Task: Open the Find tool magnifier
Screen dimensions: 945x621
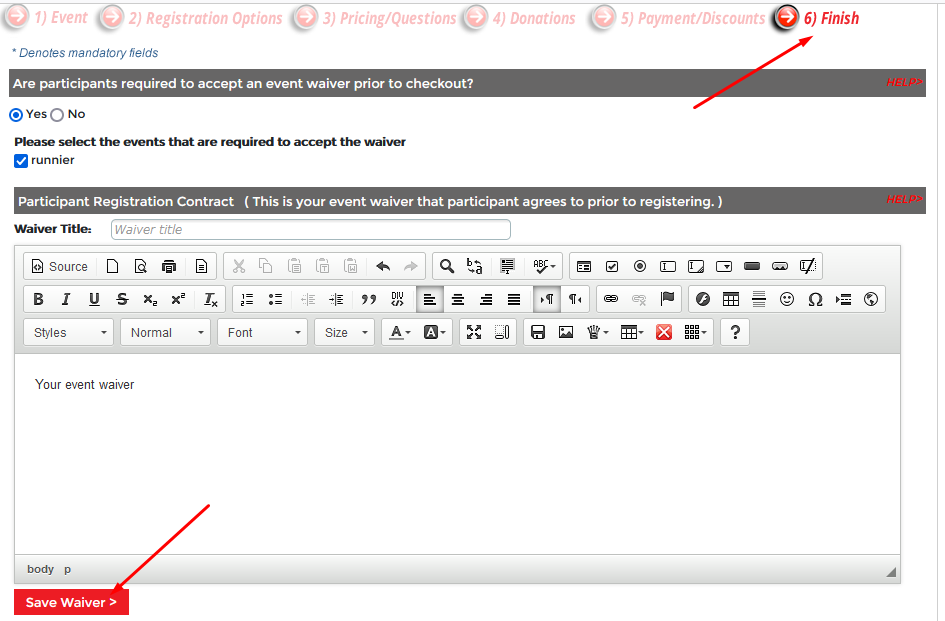Action: (447, 266)
